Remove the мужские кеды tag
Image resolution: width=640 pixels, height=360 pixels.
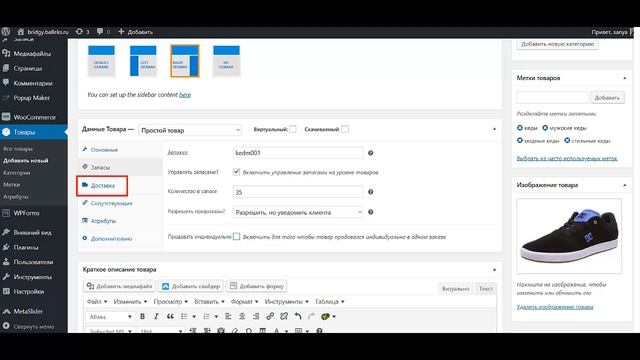tap(545, 128)
